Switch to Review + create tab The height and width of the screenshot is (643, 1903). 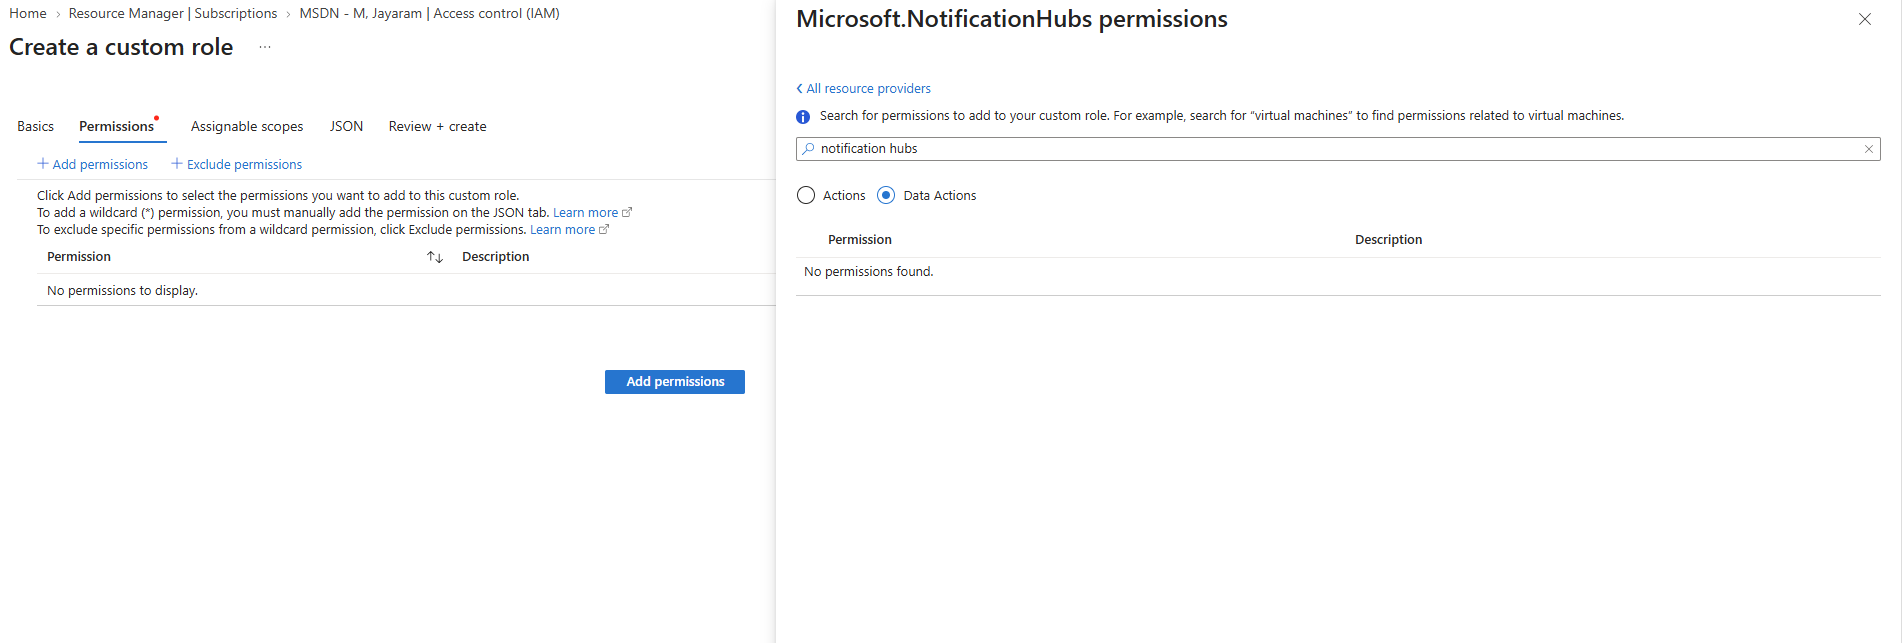pos(438,126)
